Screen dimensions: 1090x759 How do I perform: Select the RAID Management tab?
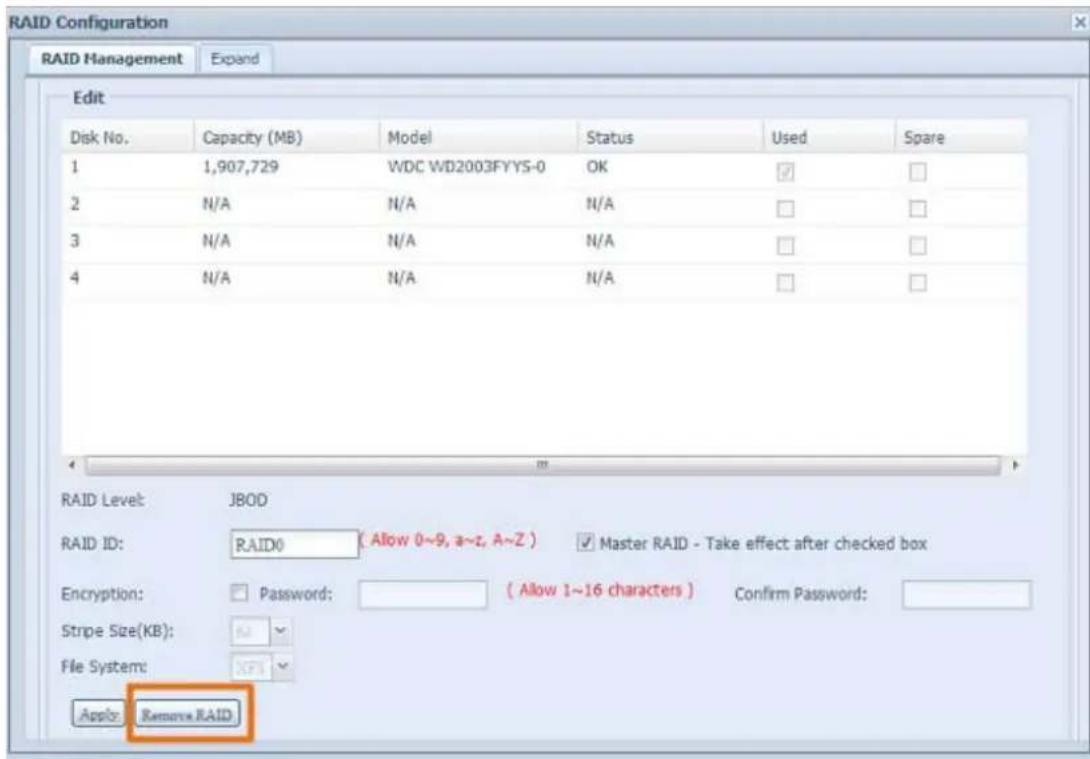click(x=111, y=59)
